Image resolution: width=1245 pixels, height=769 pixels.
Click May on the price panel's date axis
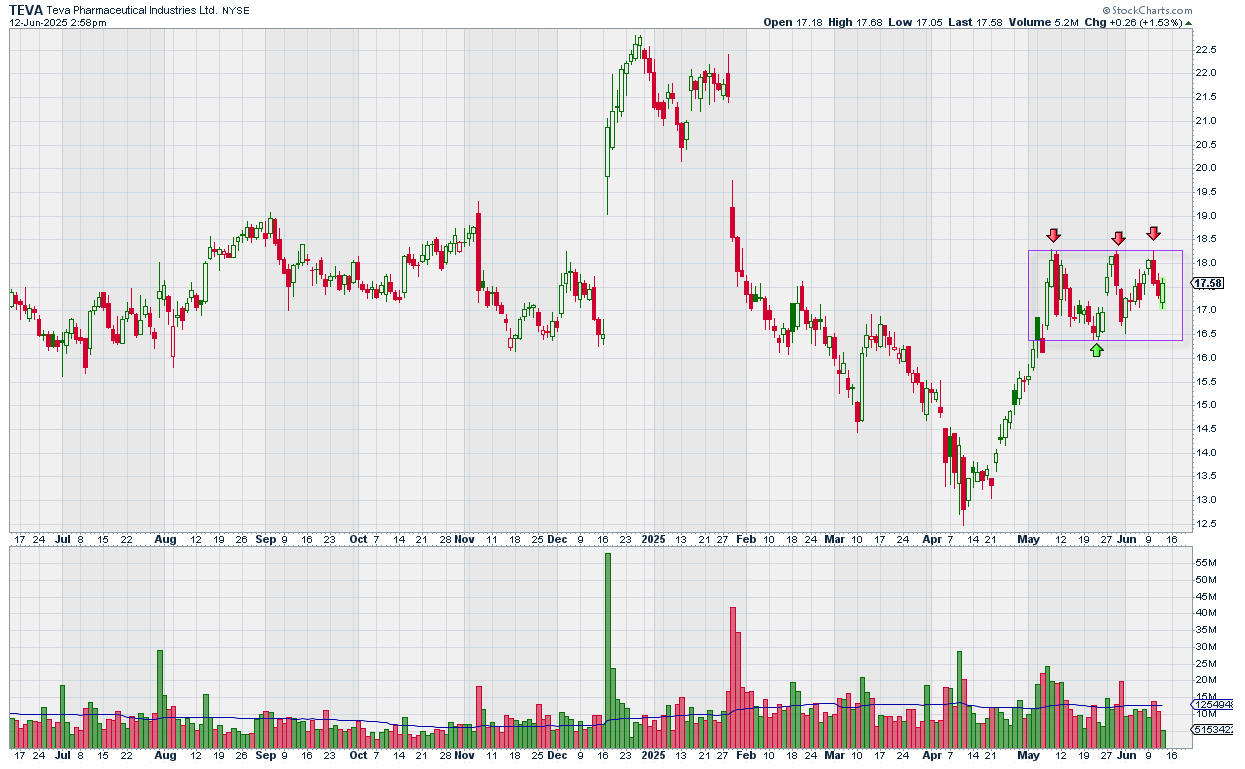[x=1029, y=540]
